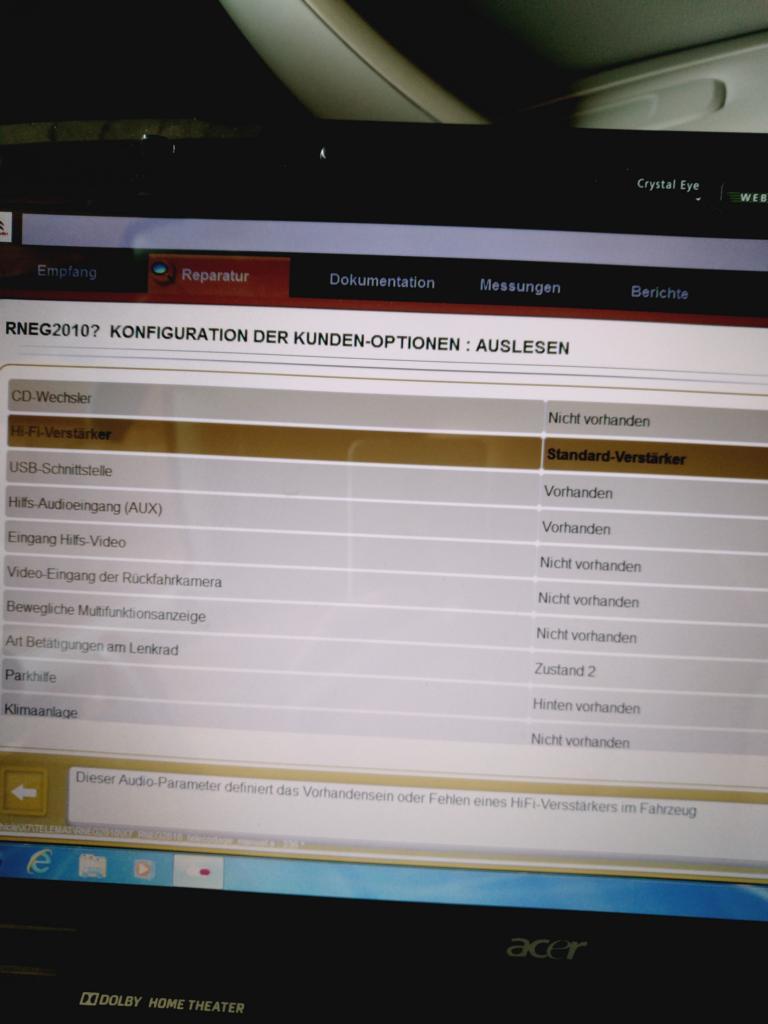The image size is (768, 1024).
Task: Click the RNEG2010 configuration heading
Action: 287,338
